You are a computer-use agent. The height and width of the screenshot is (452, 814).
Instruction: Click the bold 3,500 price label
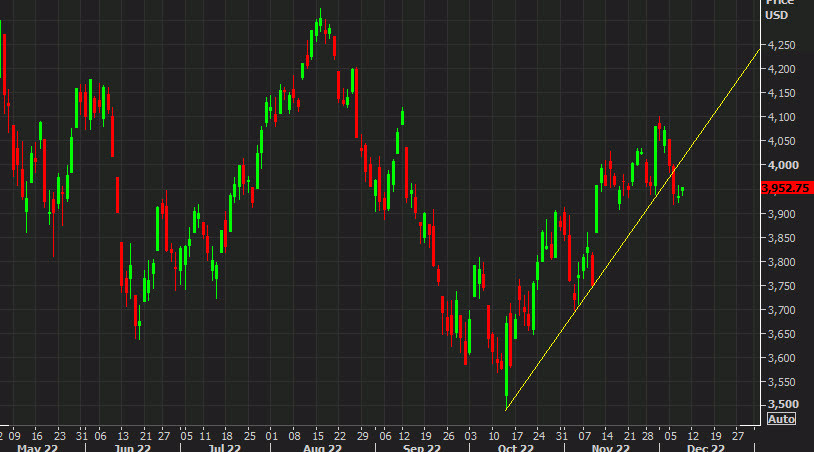pos(783,404)
